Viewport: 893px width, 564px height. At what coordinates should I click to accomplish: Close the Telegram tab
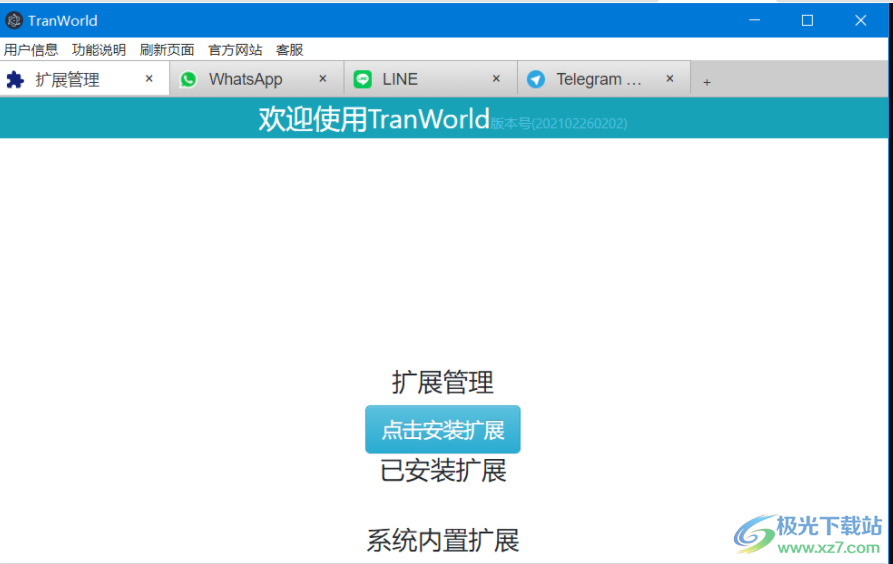[x=670, y=79]
